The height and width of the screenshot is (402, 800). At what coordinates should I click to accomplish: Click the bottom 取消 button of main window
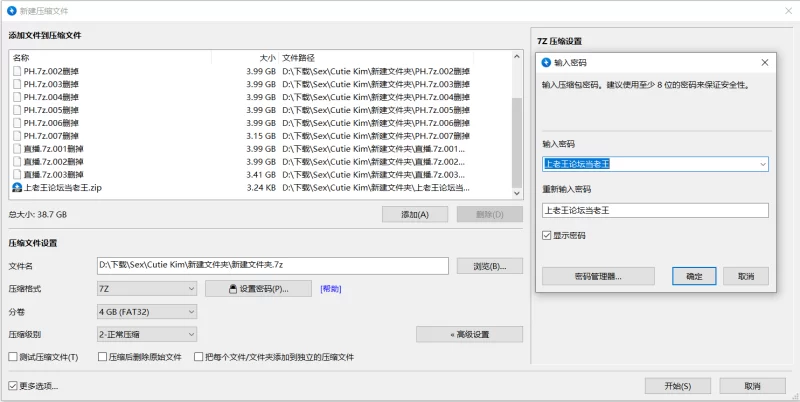752,386
